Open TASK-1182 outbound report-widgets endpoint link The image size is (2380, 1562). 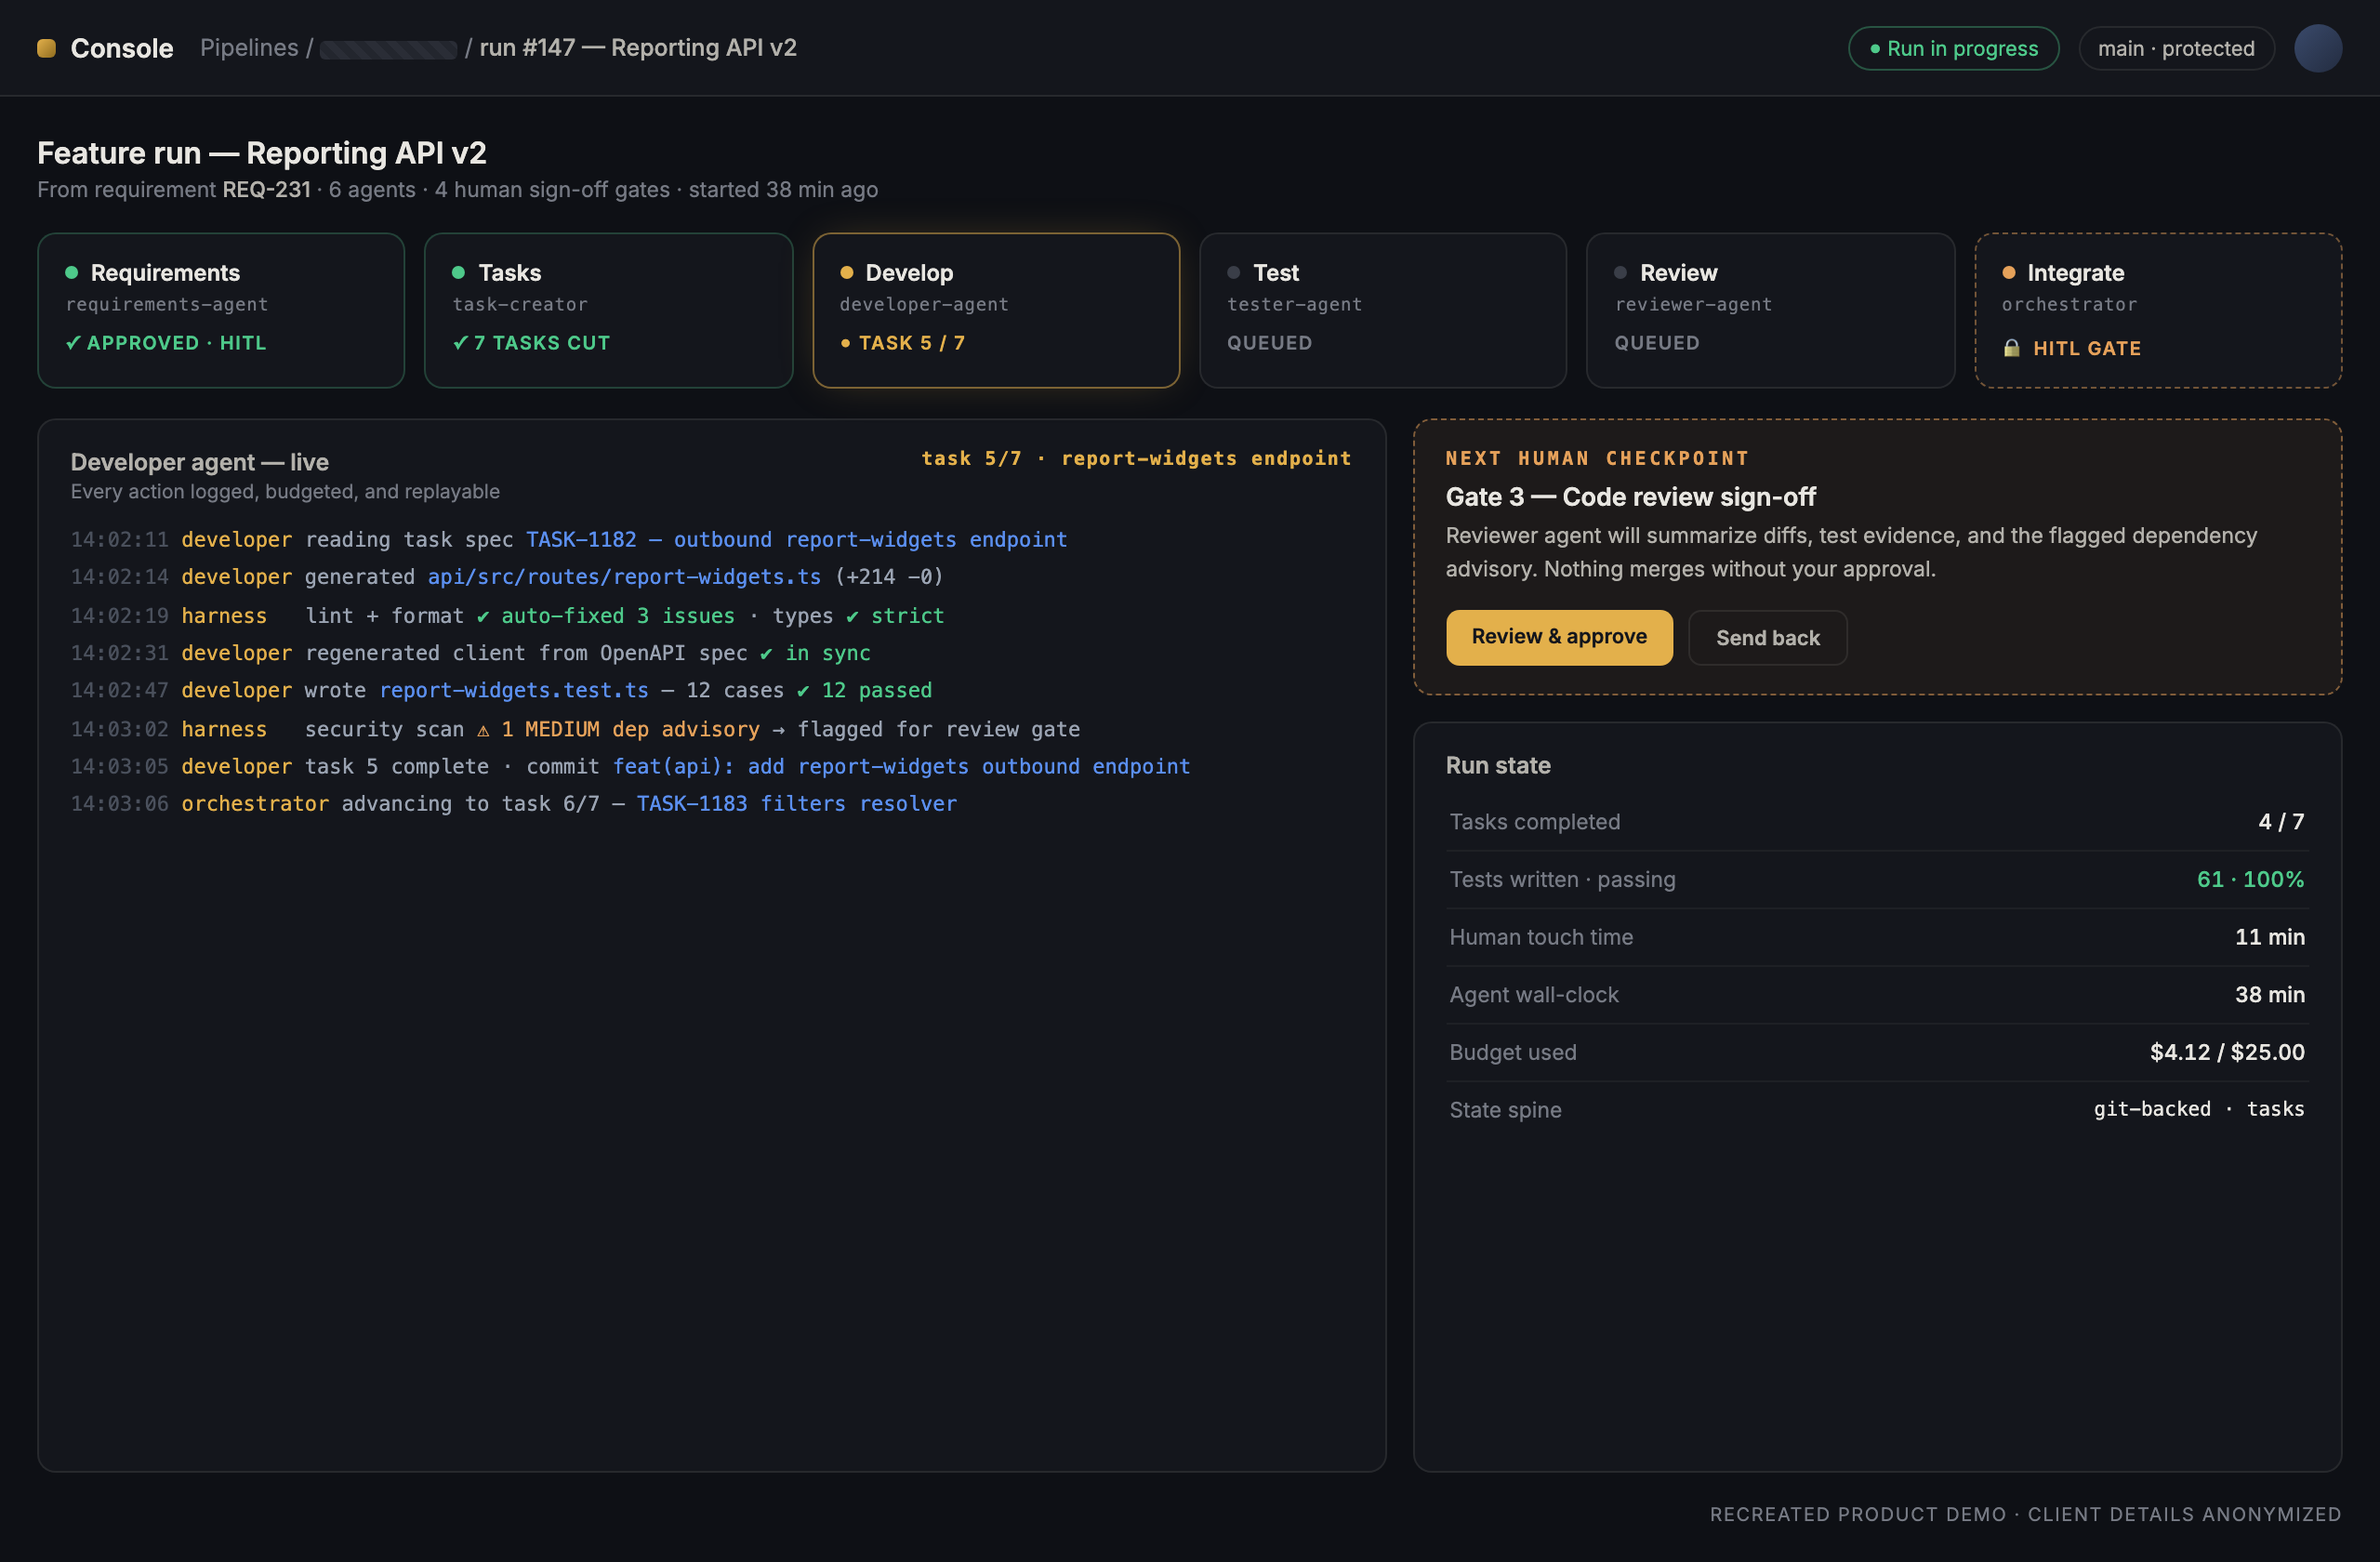click(x=796, y=539)
